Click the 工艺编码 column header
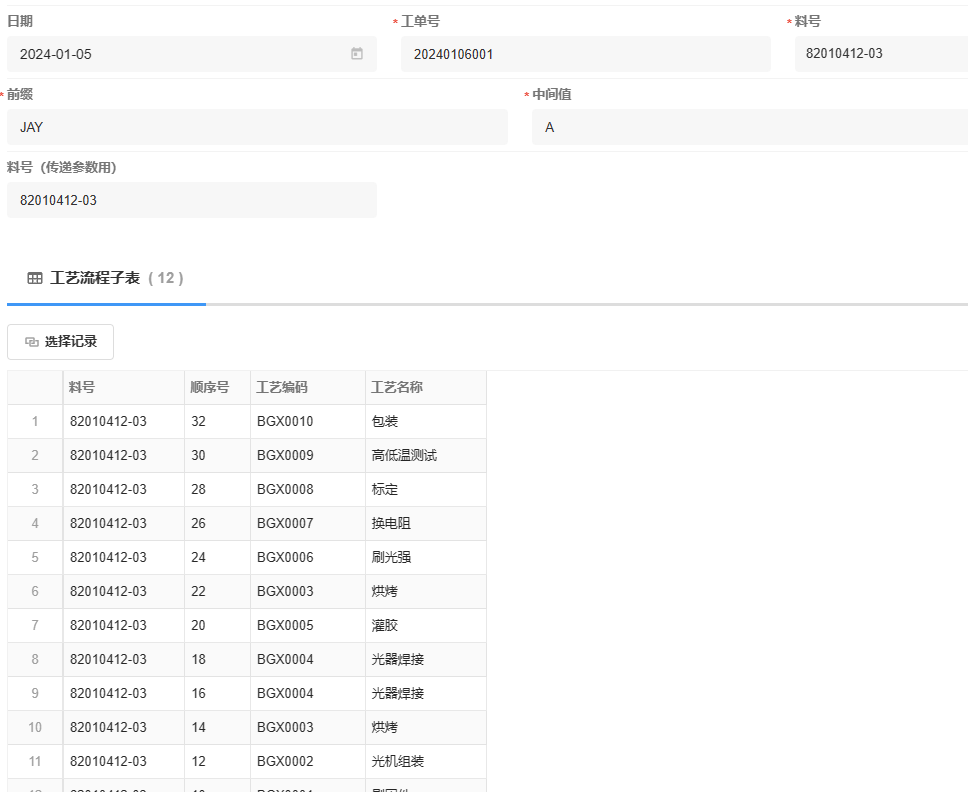The width and height of the screenshot is (968, 792). tap(307, 388)
